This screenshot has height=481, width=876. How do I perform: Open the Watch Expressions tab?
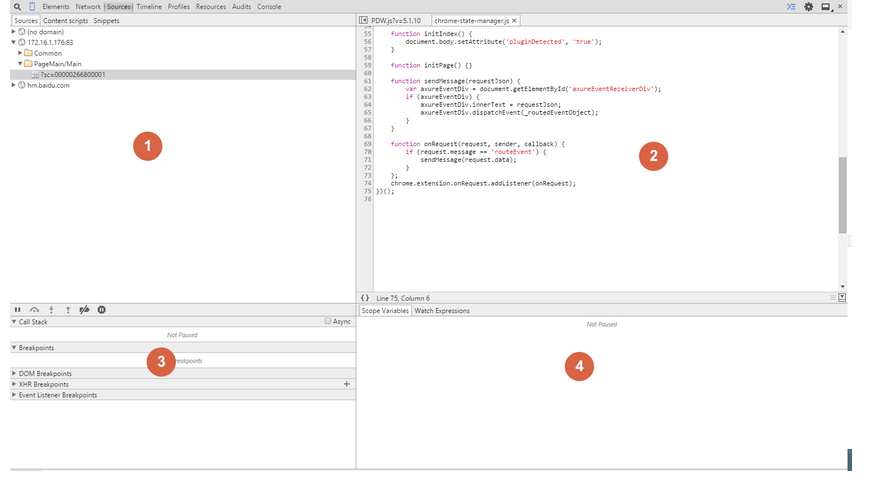point(442,311)
